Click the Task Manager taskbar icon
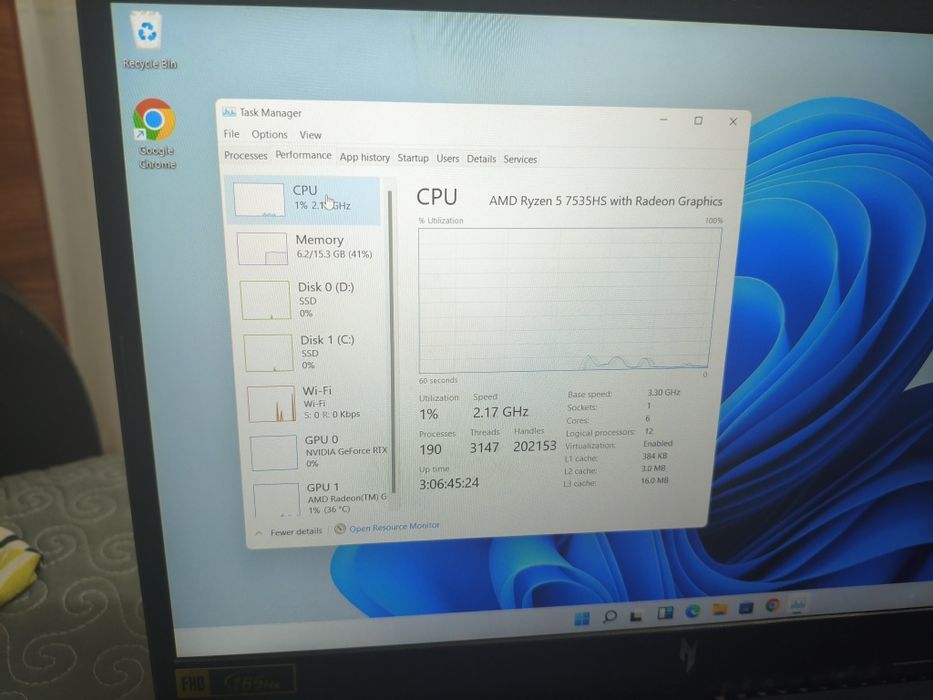 tap(798, 604)
